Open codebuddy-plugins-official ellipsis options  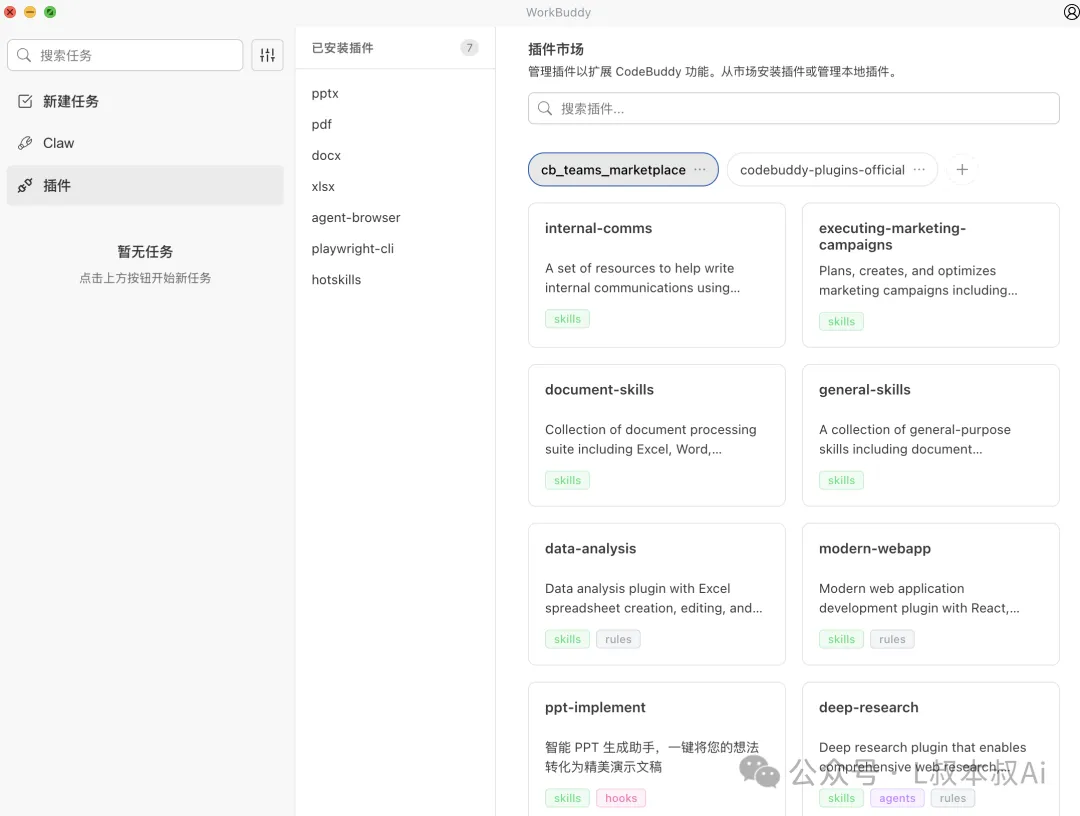coord(919,169)
